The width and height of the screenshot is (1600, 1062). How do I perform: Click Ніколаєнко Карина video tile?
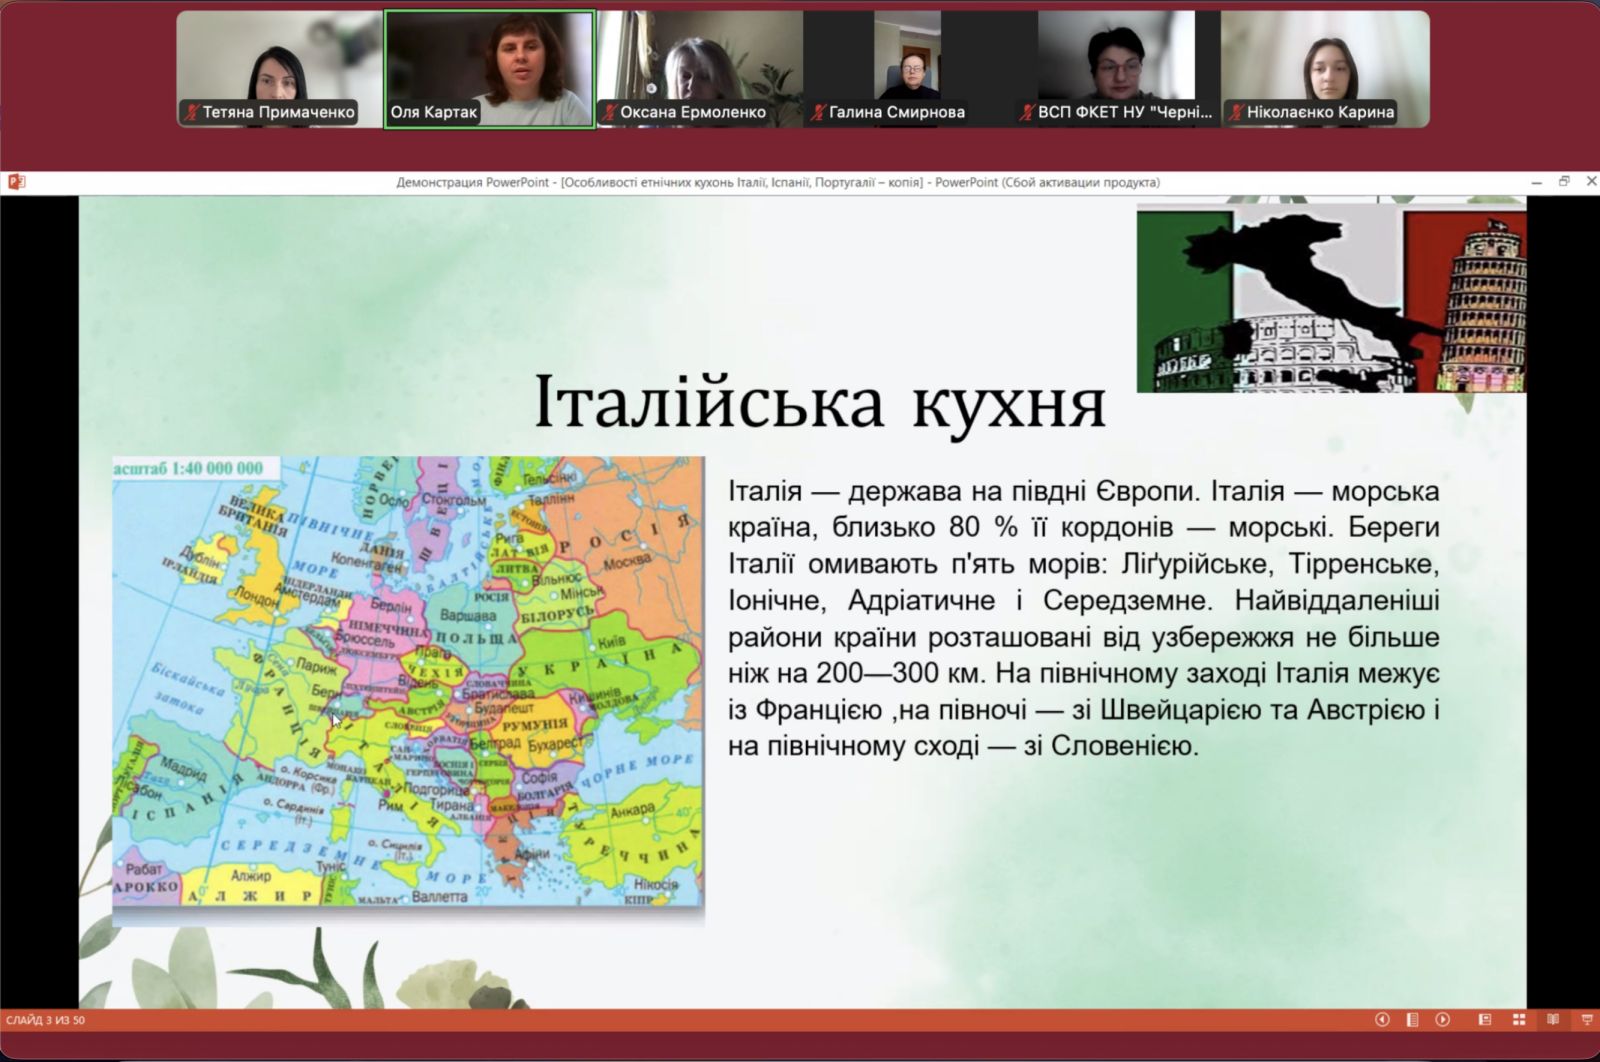click(x=1325, y=69)
